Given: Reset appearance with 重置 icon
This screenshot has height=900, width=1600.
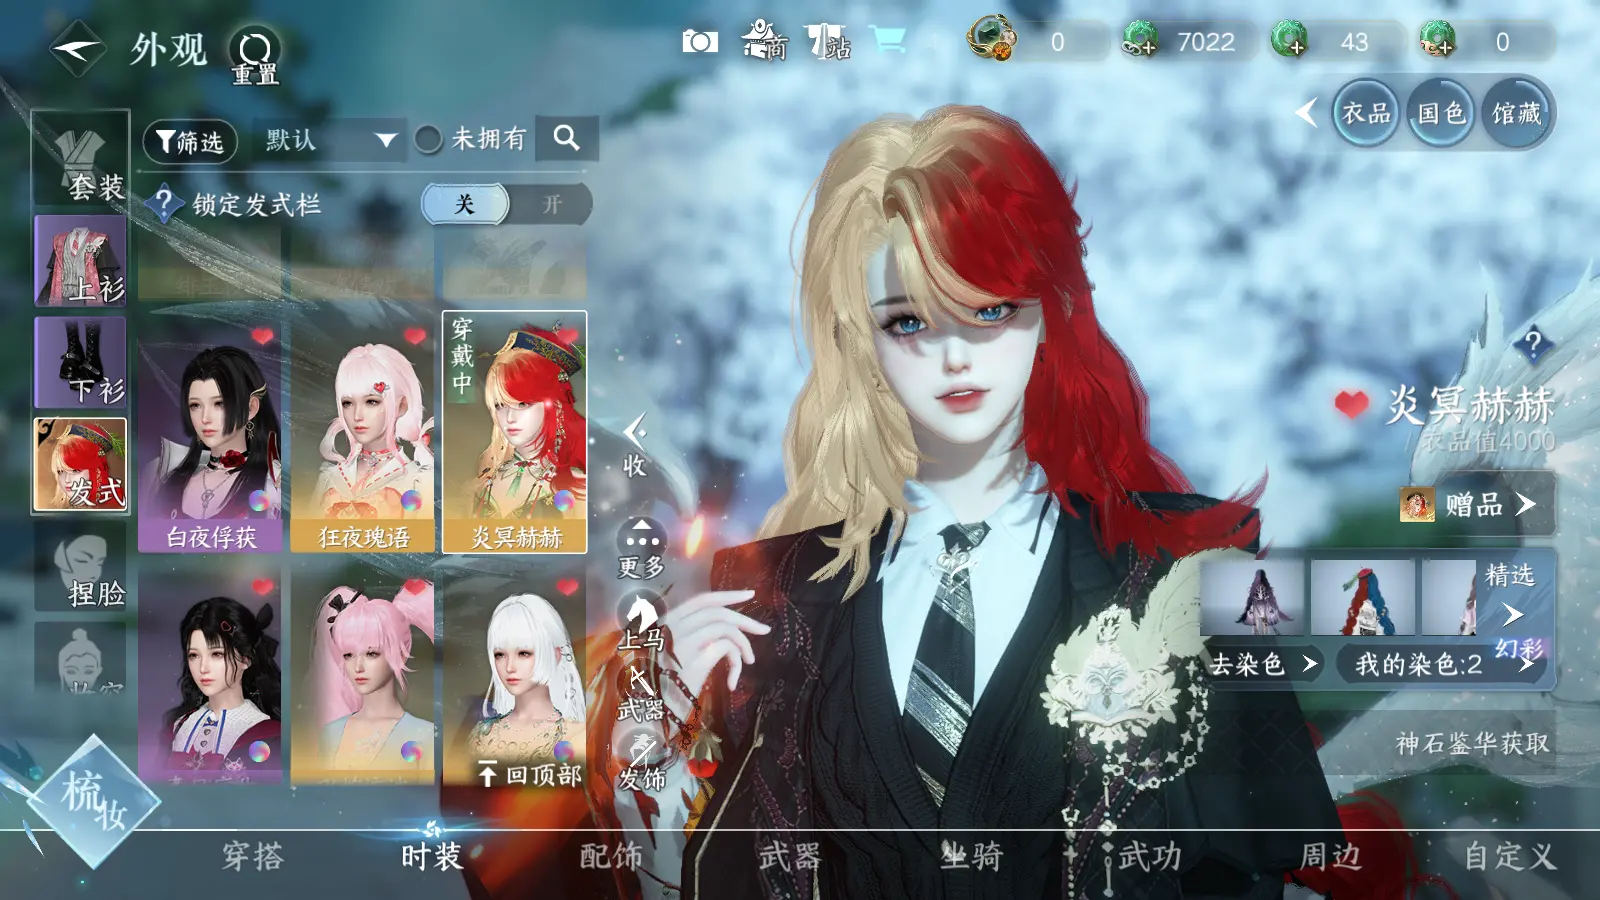Looking at the screenshot, I should point(255,56).
